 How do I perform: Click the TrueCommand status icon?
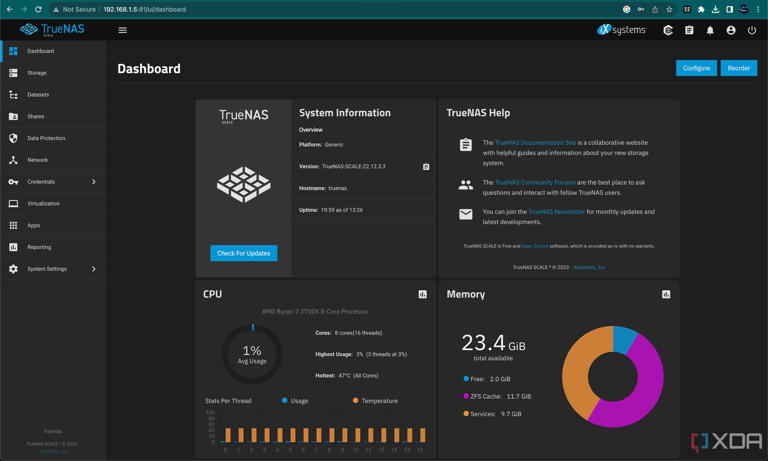point(668,30)
